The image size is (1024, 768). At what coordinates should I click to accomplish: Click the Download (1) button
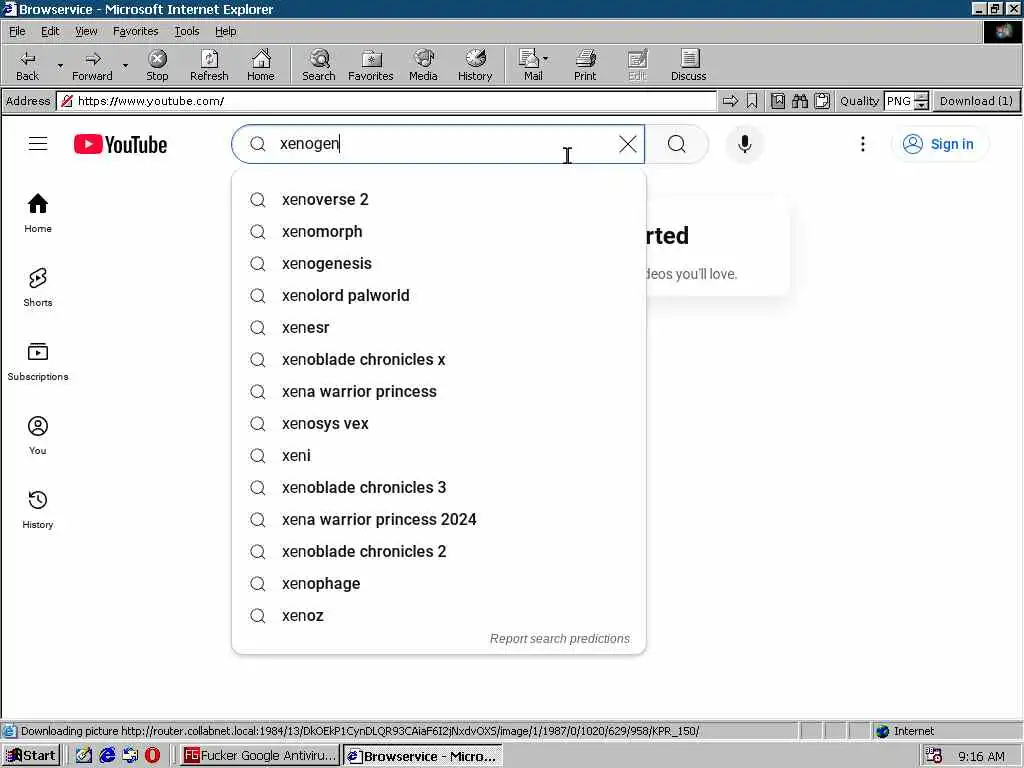(976, 101)
